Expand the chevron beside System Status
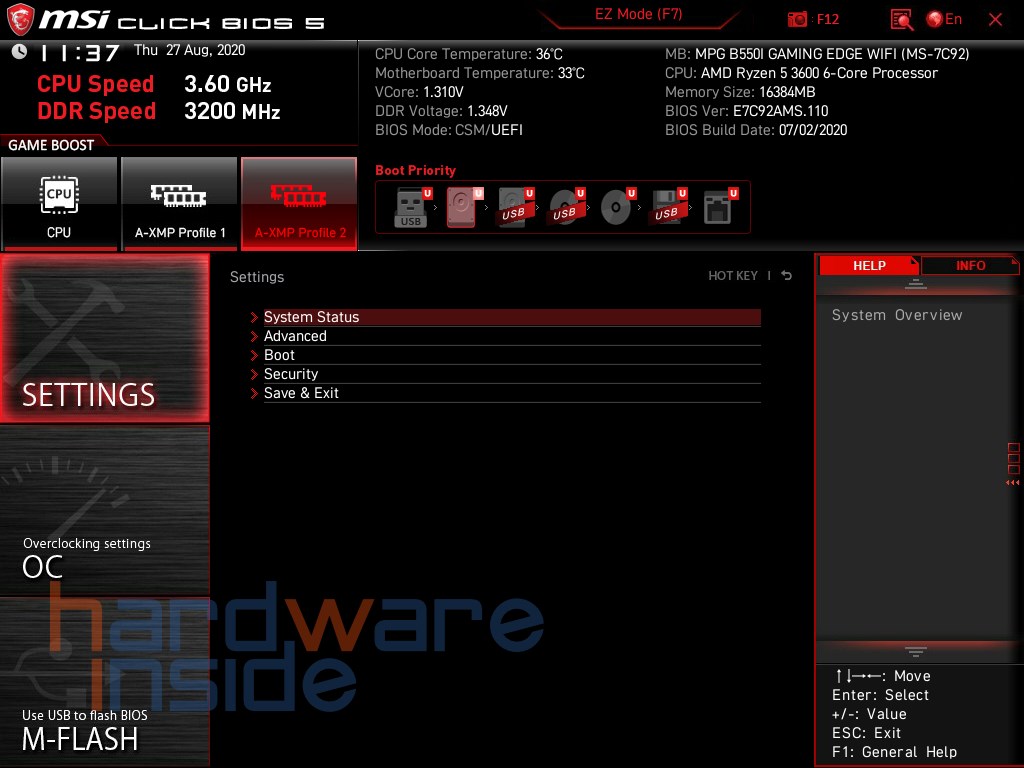 tap(254, 317)
